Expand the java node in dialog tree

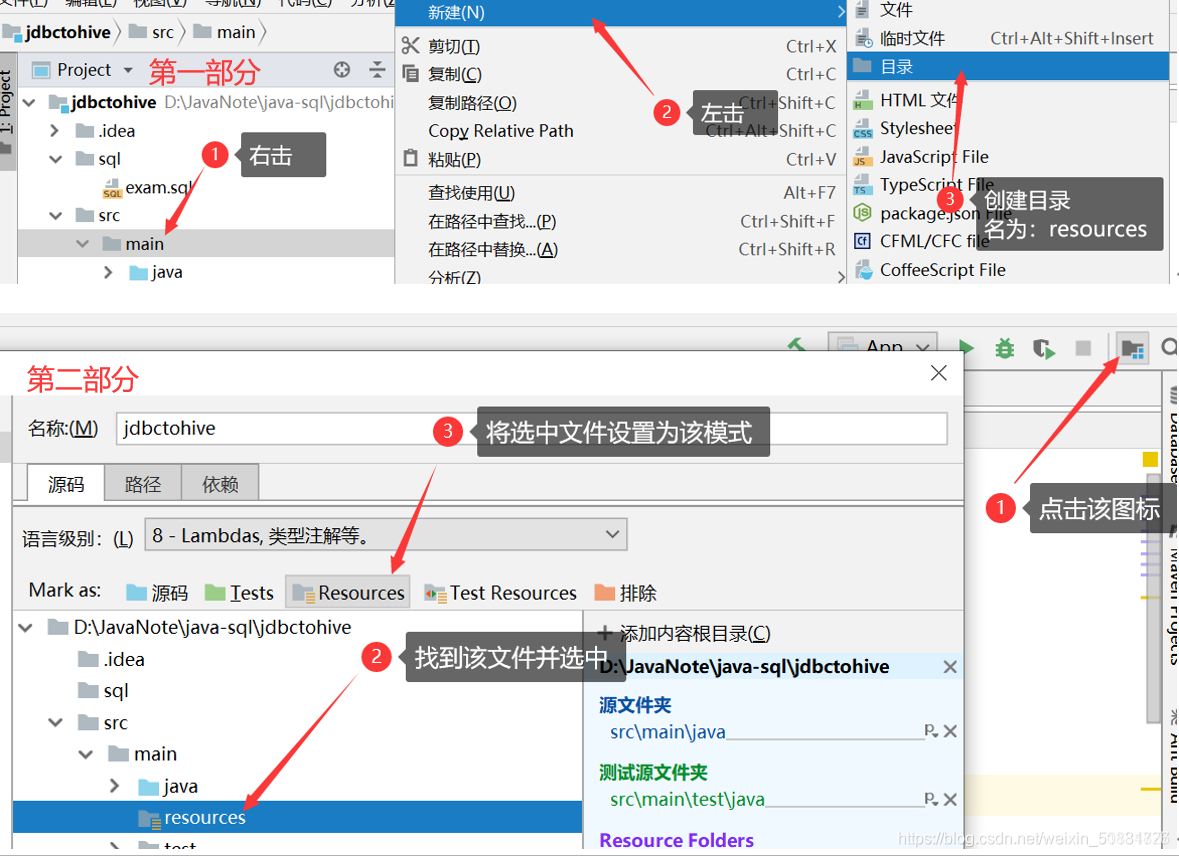click(115, 786)
